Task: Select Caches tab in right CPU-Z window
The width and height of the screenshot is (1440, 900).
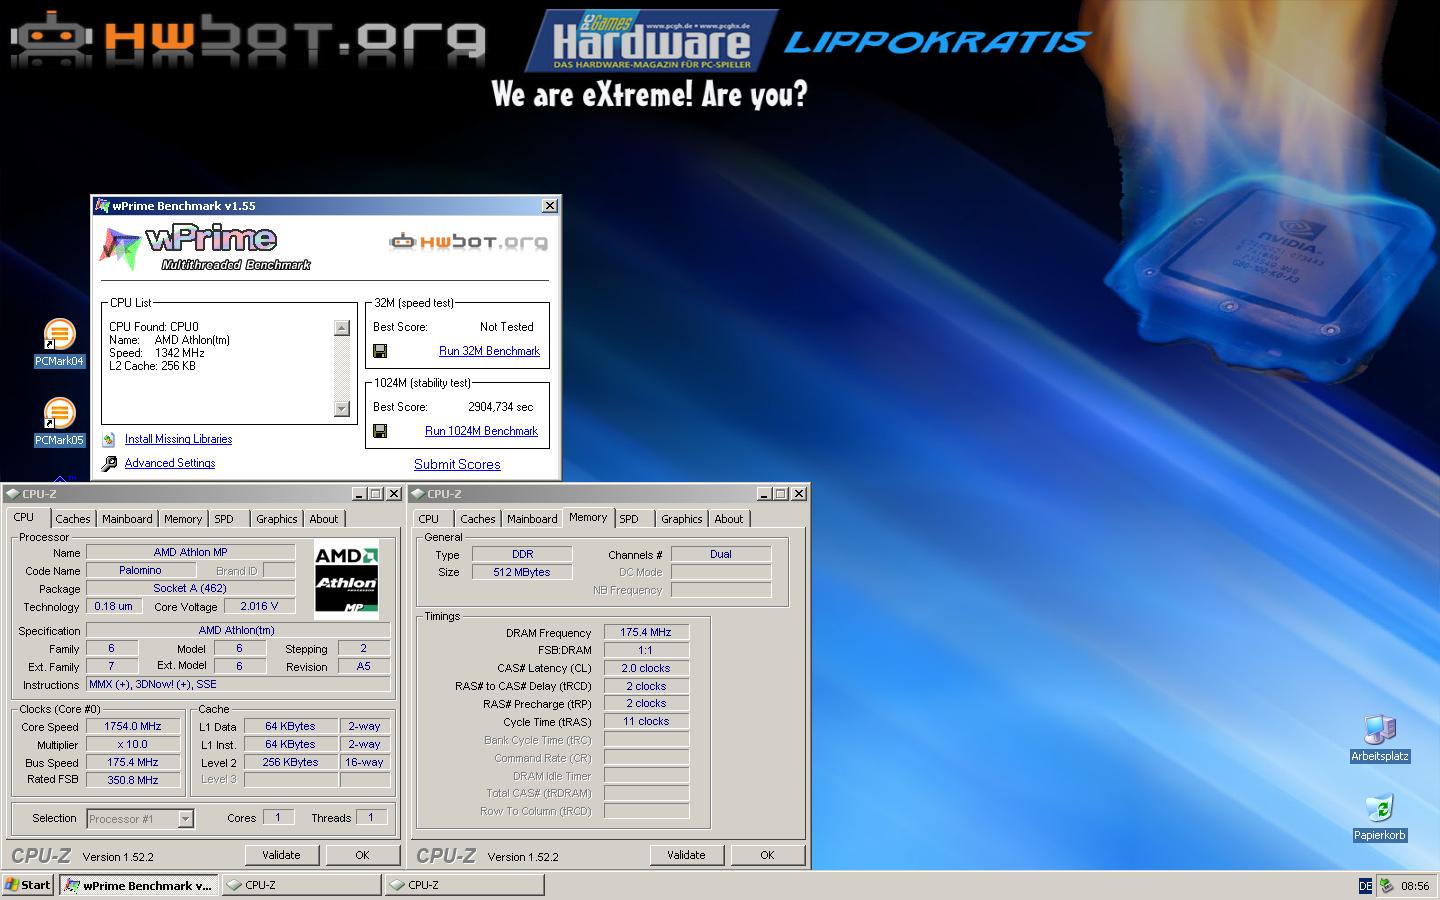Action: (x=477, y=519)
